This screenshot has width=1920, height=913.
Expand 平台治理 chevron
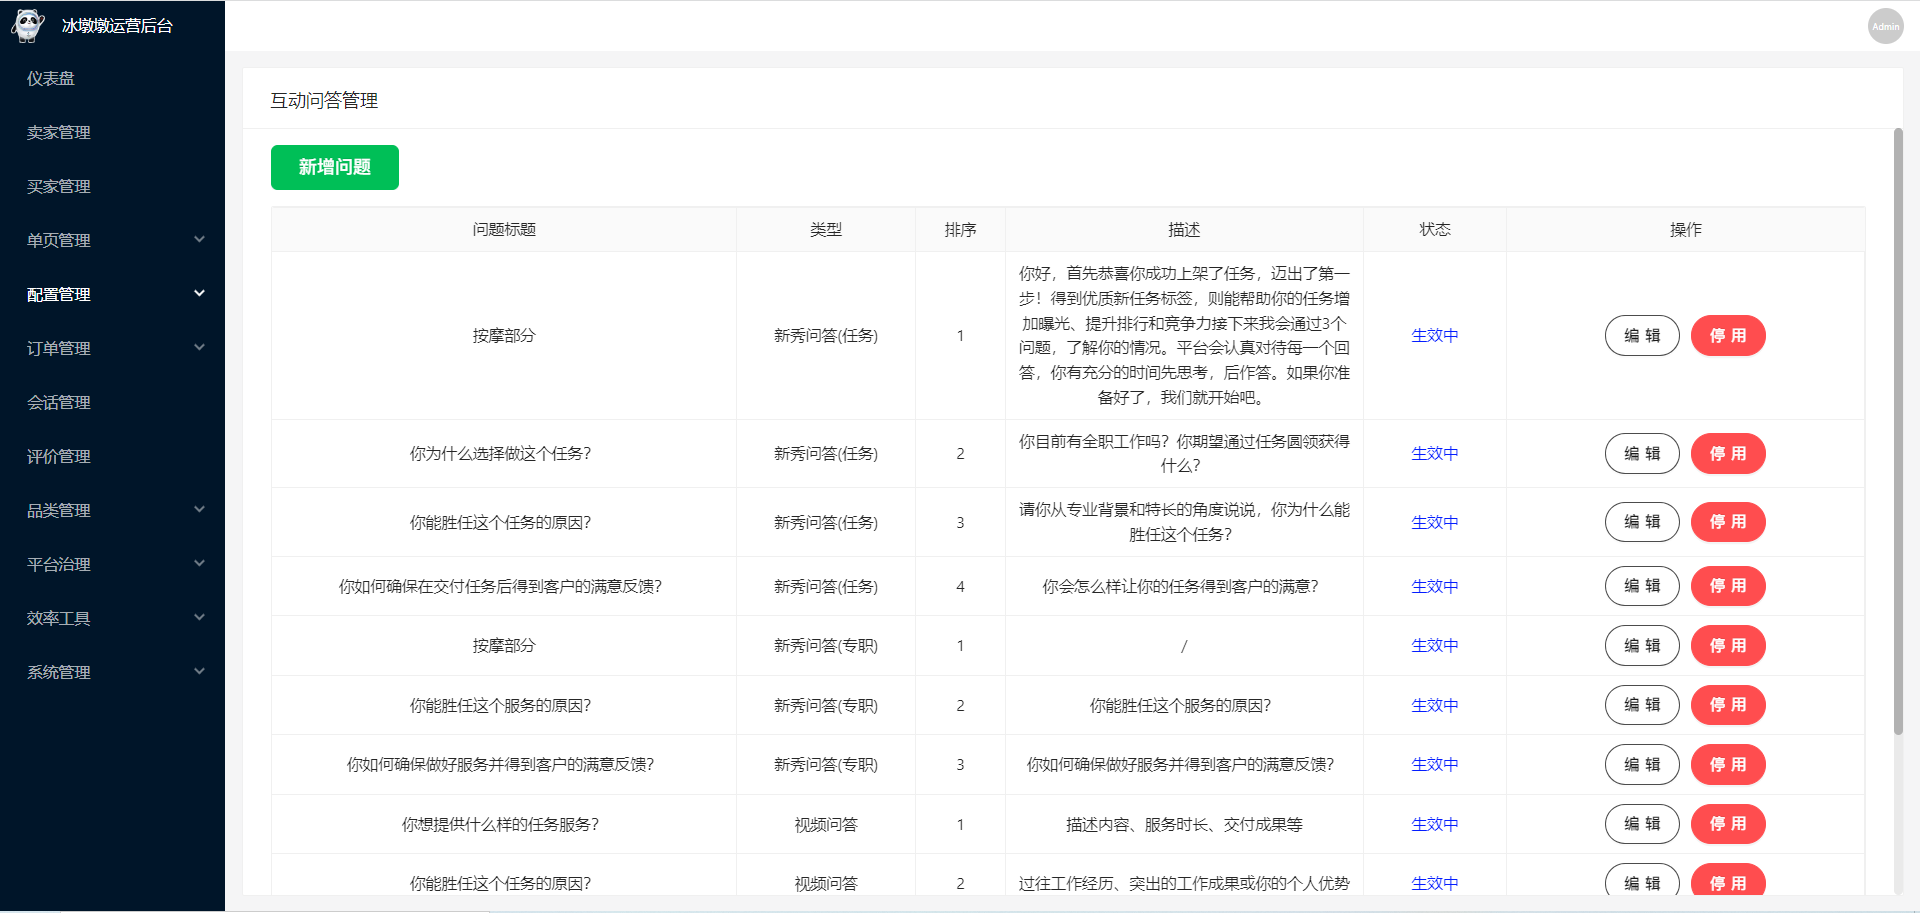(x=199, y=564)
